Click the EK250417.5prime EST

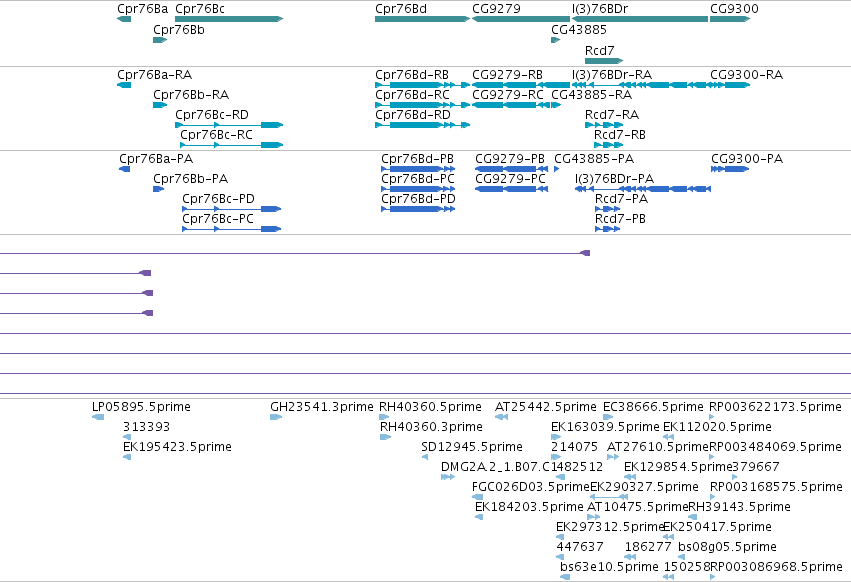[x=668, y=537]
